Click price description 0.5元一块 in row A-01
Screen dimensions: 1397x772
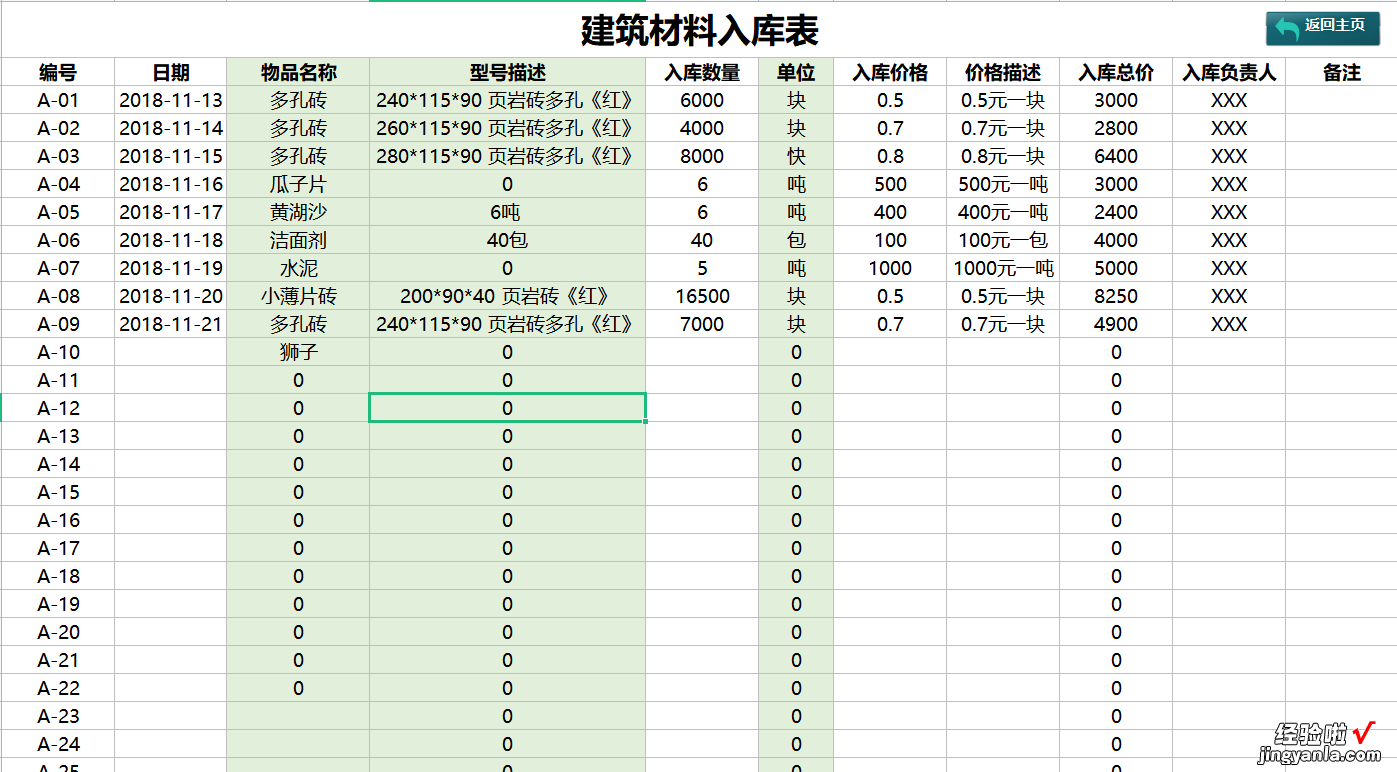(1003, 100)
